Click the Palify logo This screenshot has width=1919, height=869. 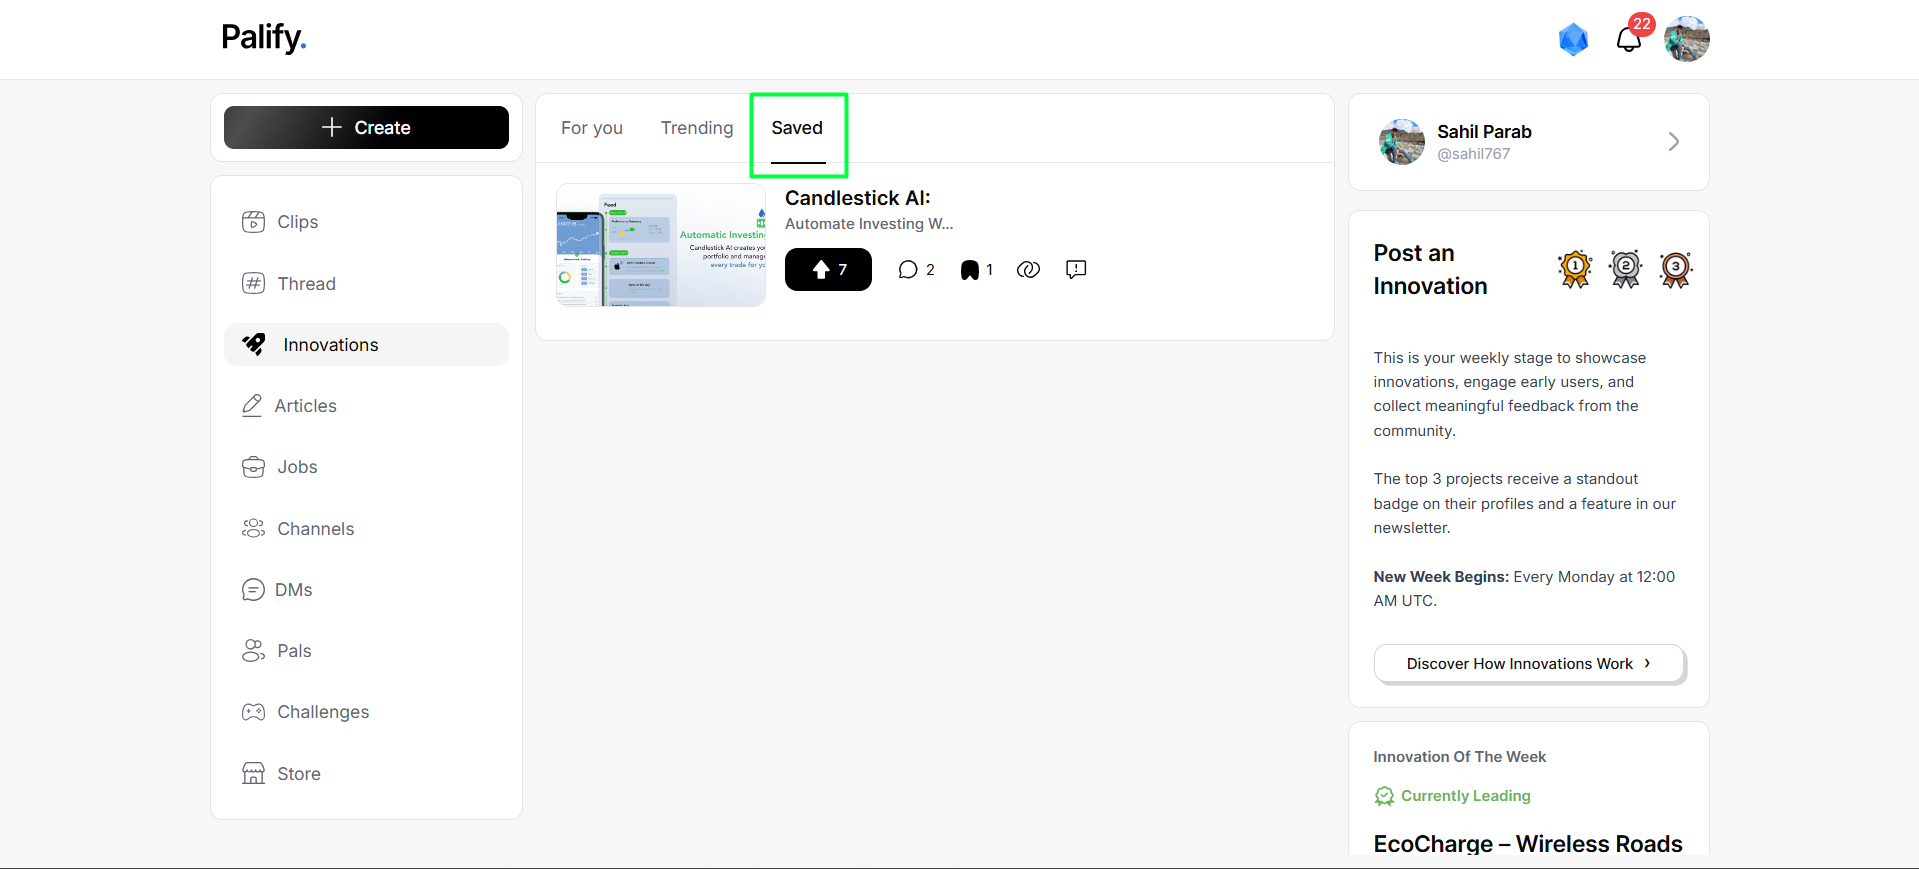[264, 38]
